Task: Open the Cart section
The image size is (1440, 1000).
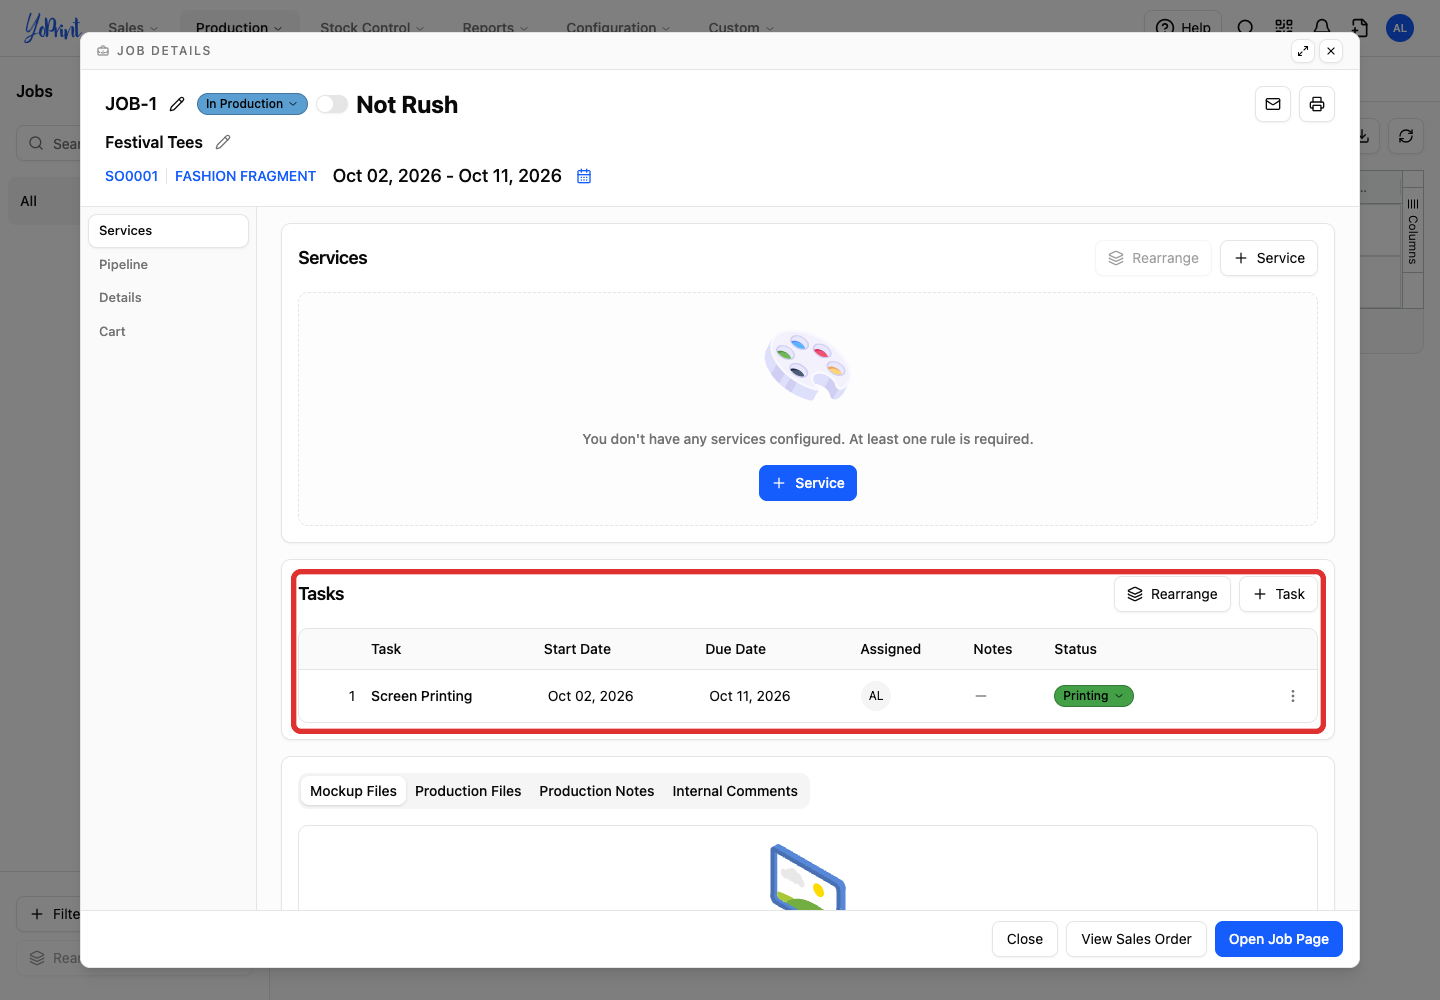Action: point(168,332)
